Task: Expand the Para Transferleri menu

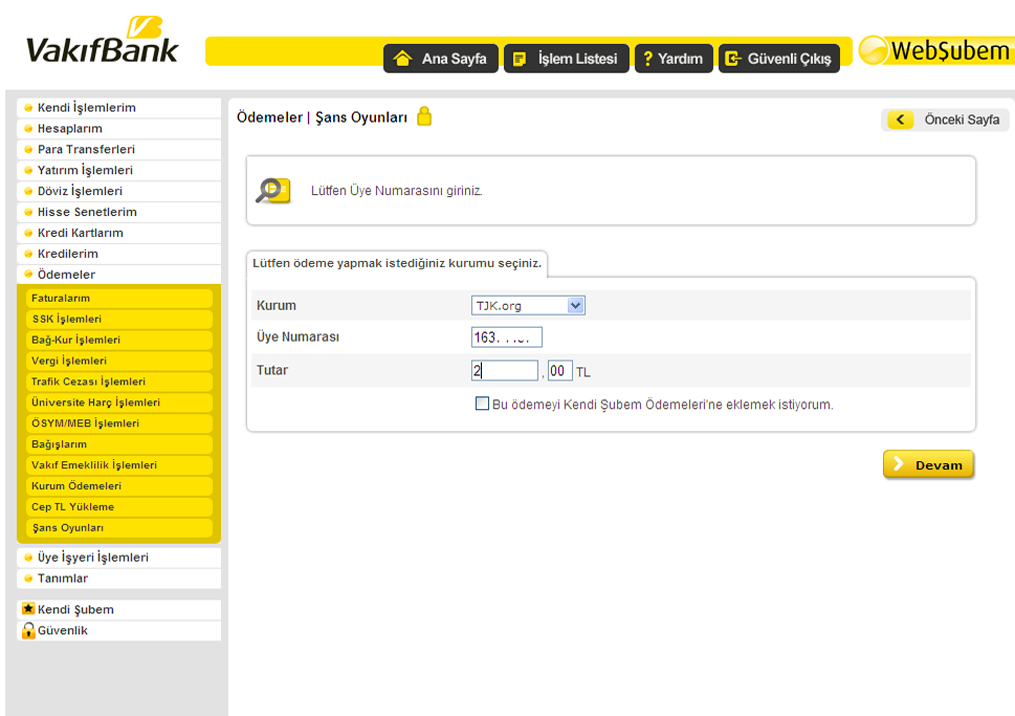Action: tap(118, 149)
